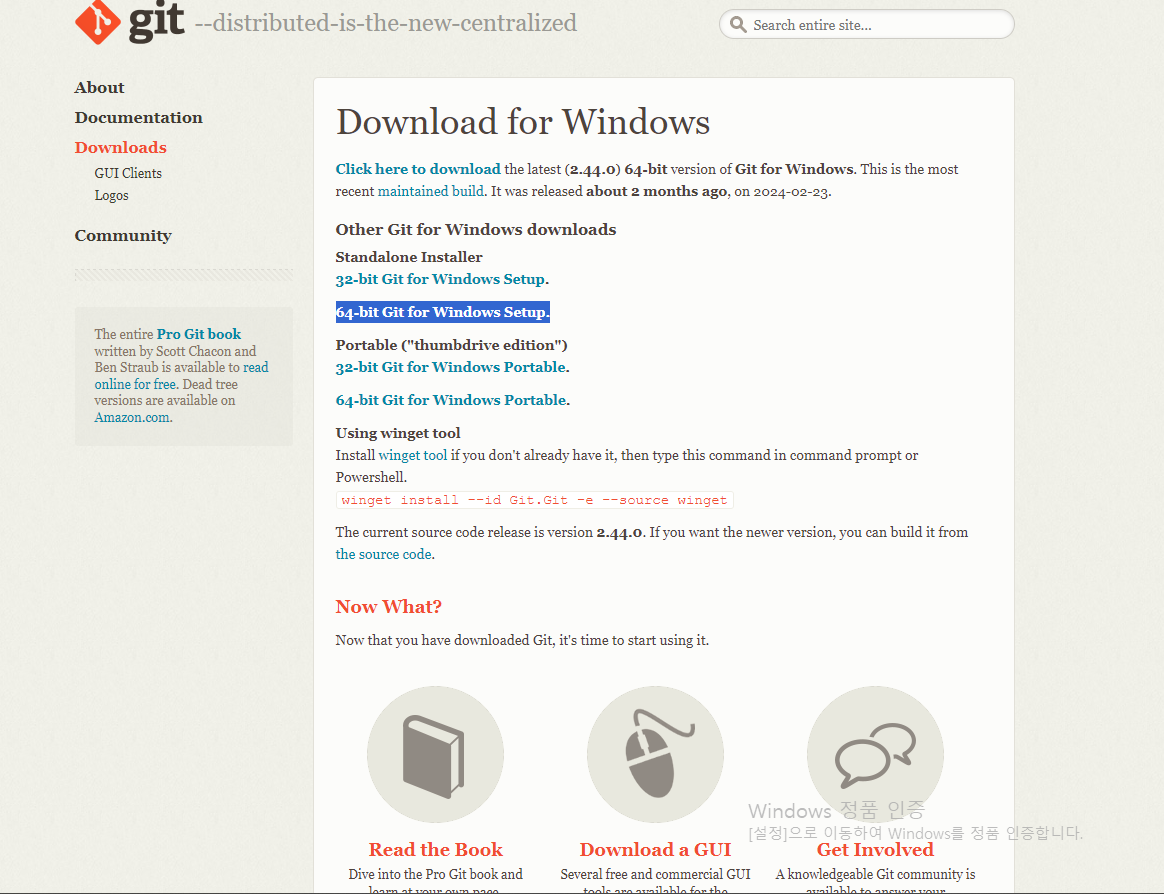This screenshot has height=894, width=1164.
Task: Click the Get Involved speech bubbles icon
Action: point(875,754)
